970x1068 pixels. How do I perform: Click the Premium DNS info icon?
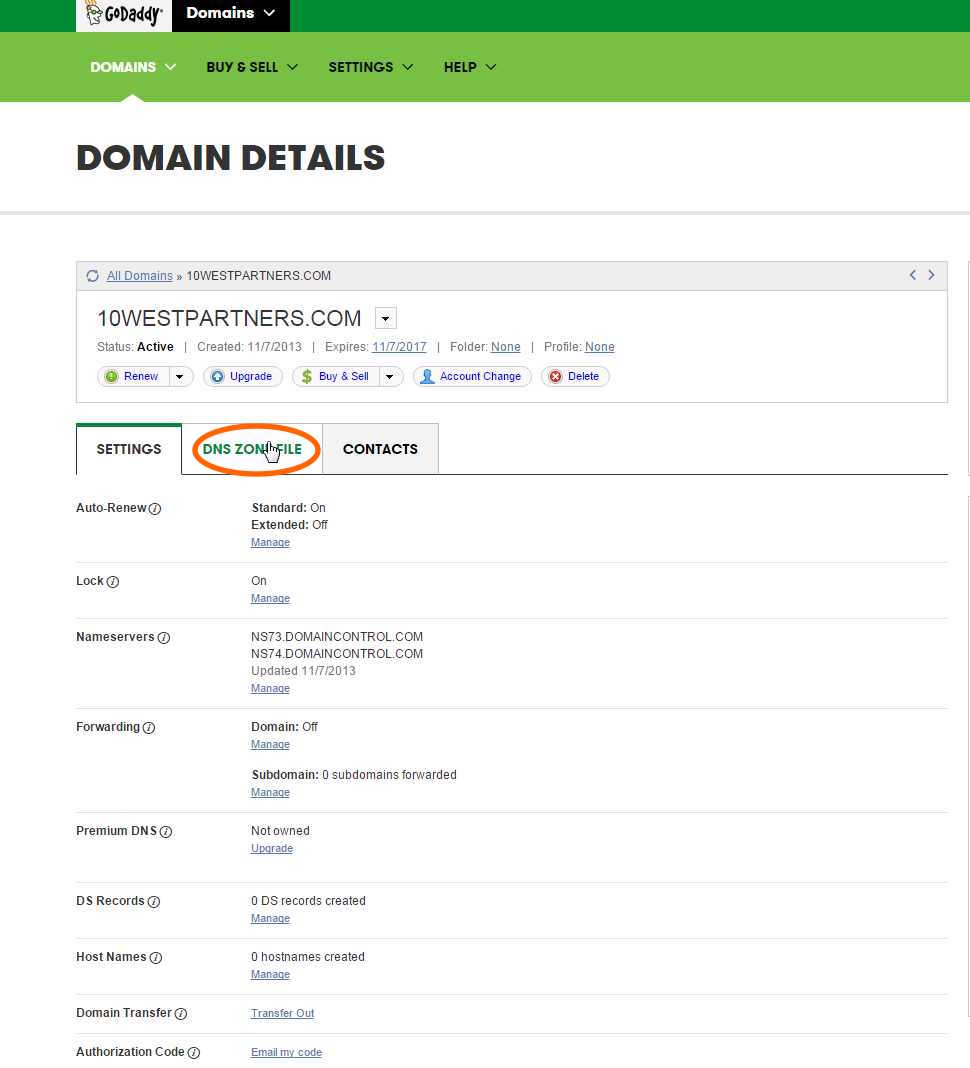click(166, 832)
